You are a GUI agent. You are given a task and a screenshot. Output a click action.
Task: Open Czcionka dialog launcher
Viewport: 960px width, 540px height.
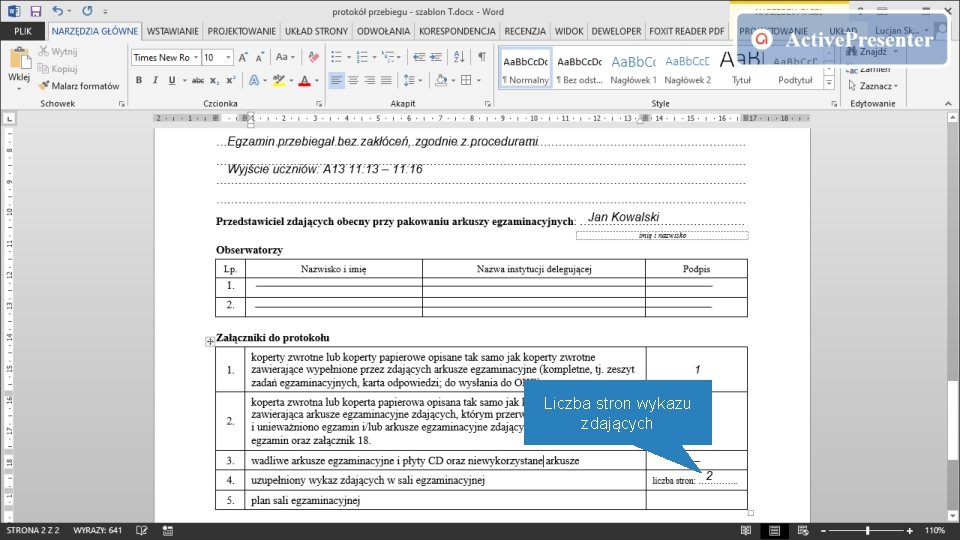[x=319, y=104]
